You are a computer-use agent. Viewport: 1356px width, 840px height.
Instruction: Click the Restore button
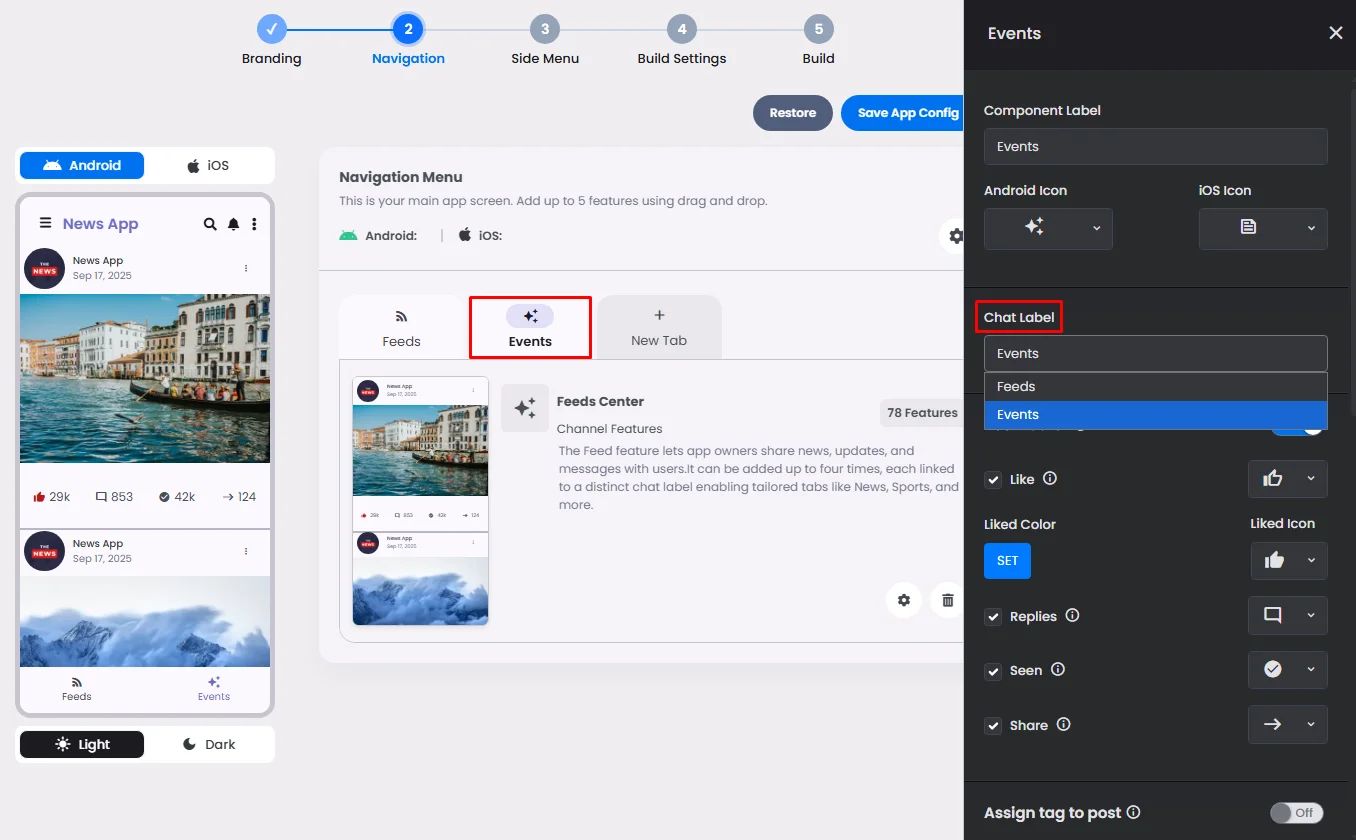[x=792, y=113]
